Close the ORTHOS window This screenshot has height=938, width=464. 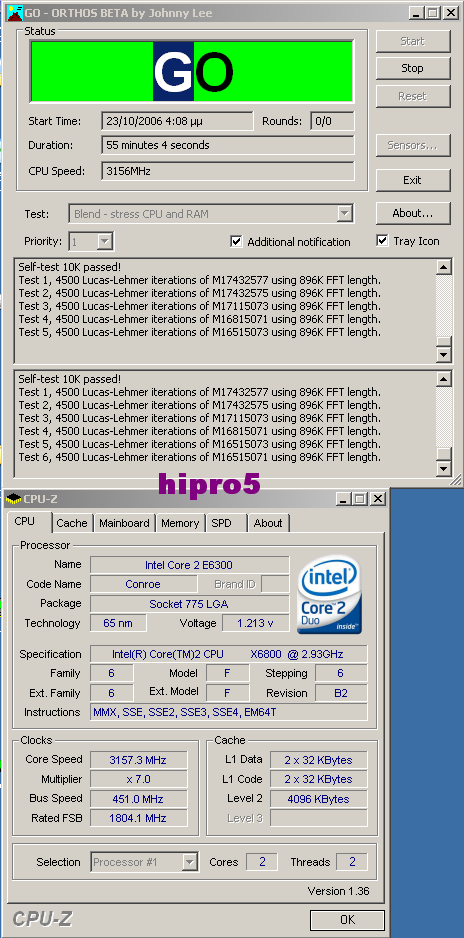[x=450, y=13]
